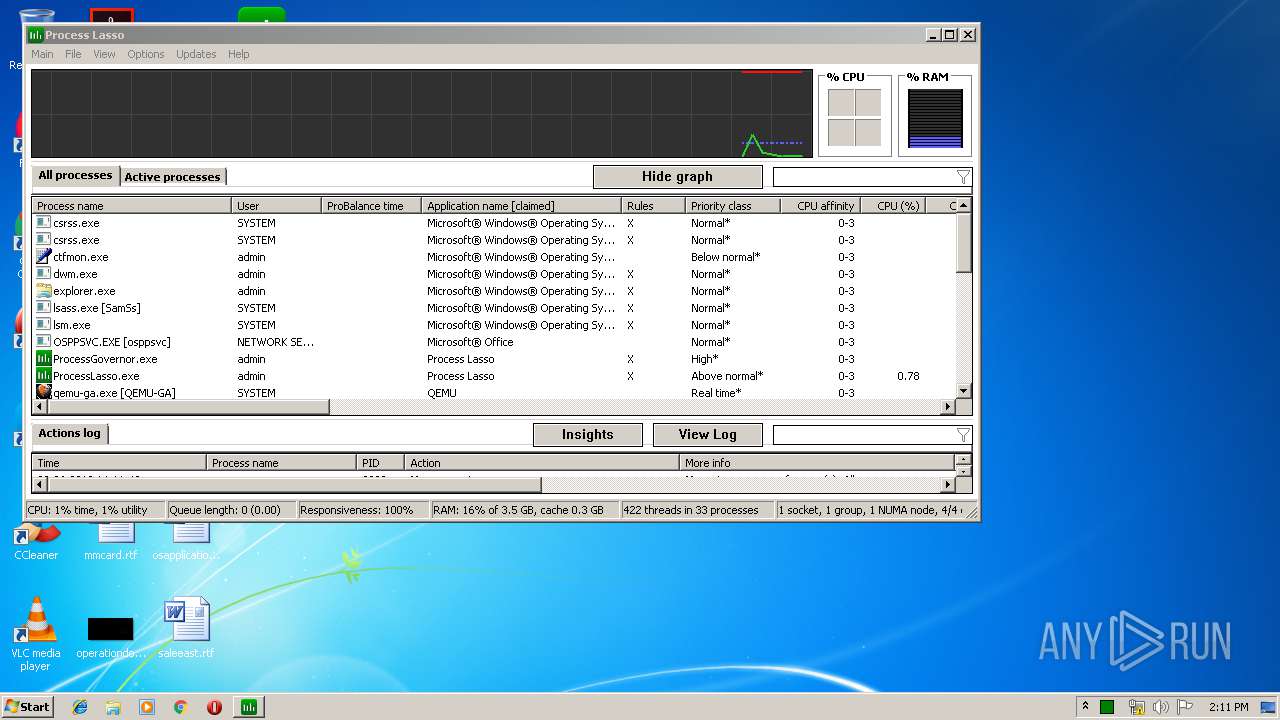
Task: Sort by the Process name column header
Action: click(132, 206)
